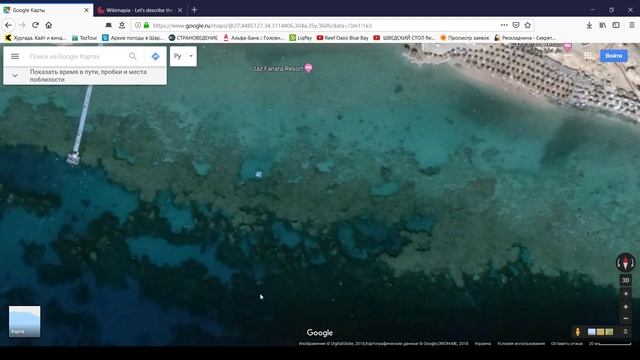Open the Firefox application menu
This screenshot has width=640, height=360.
[631, 25]
